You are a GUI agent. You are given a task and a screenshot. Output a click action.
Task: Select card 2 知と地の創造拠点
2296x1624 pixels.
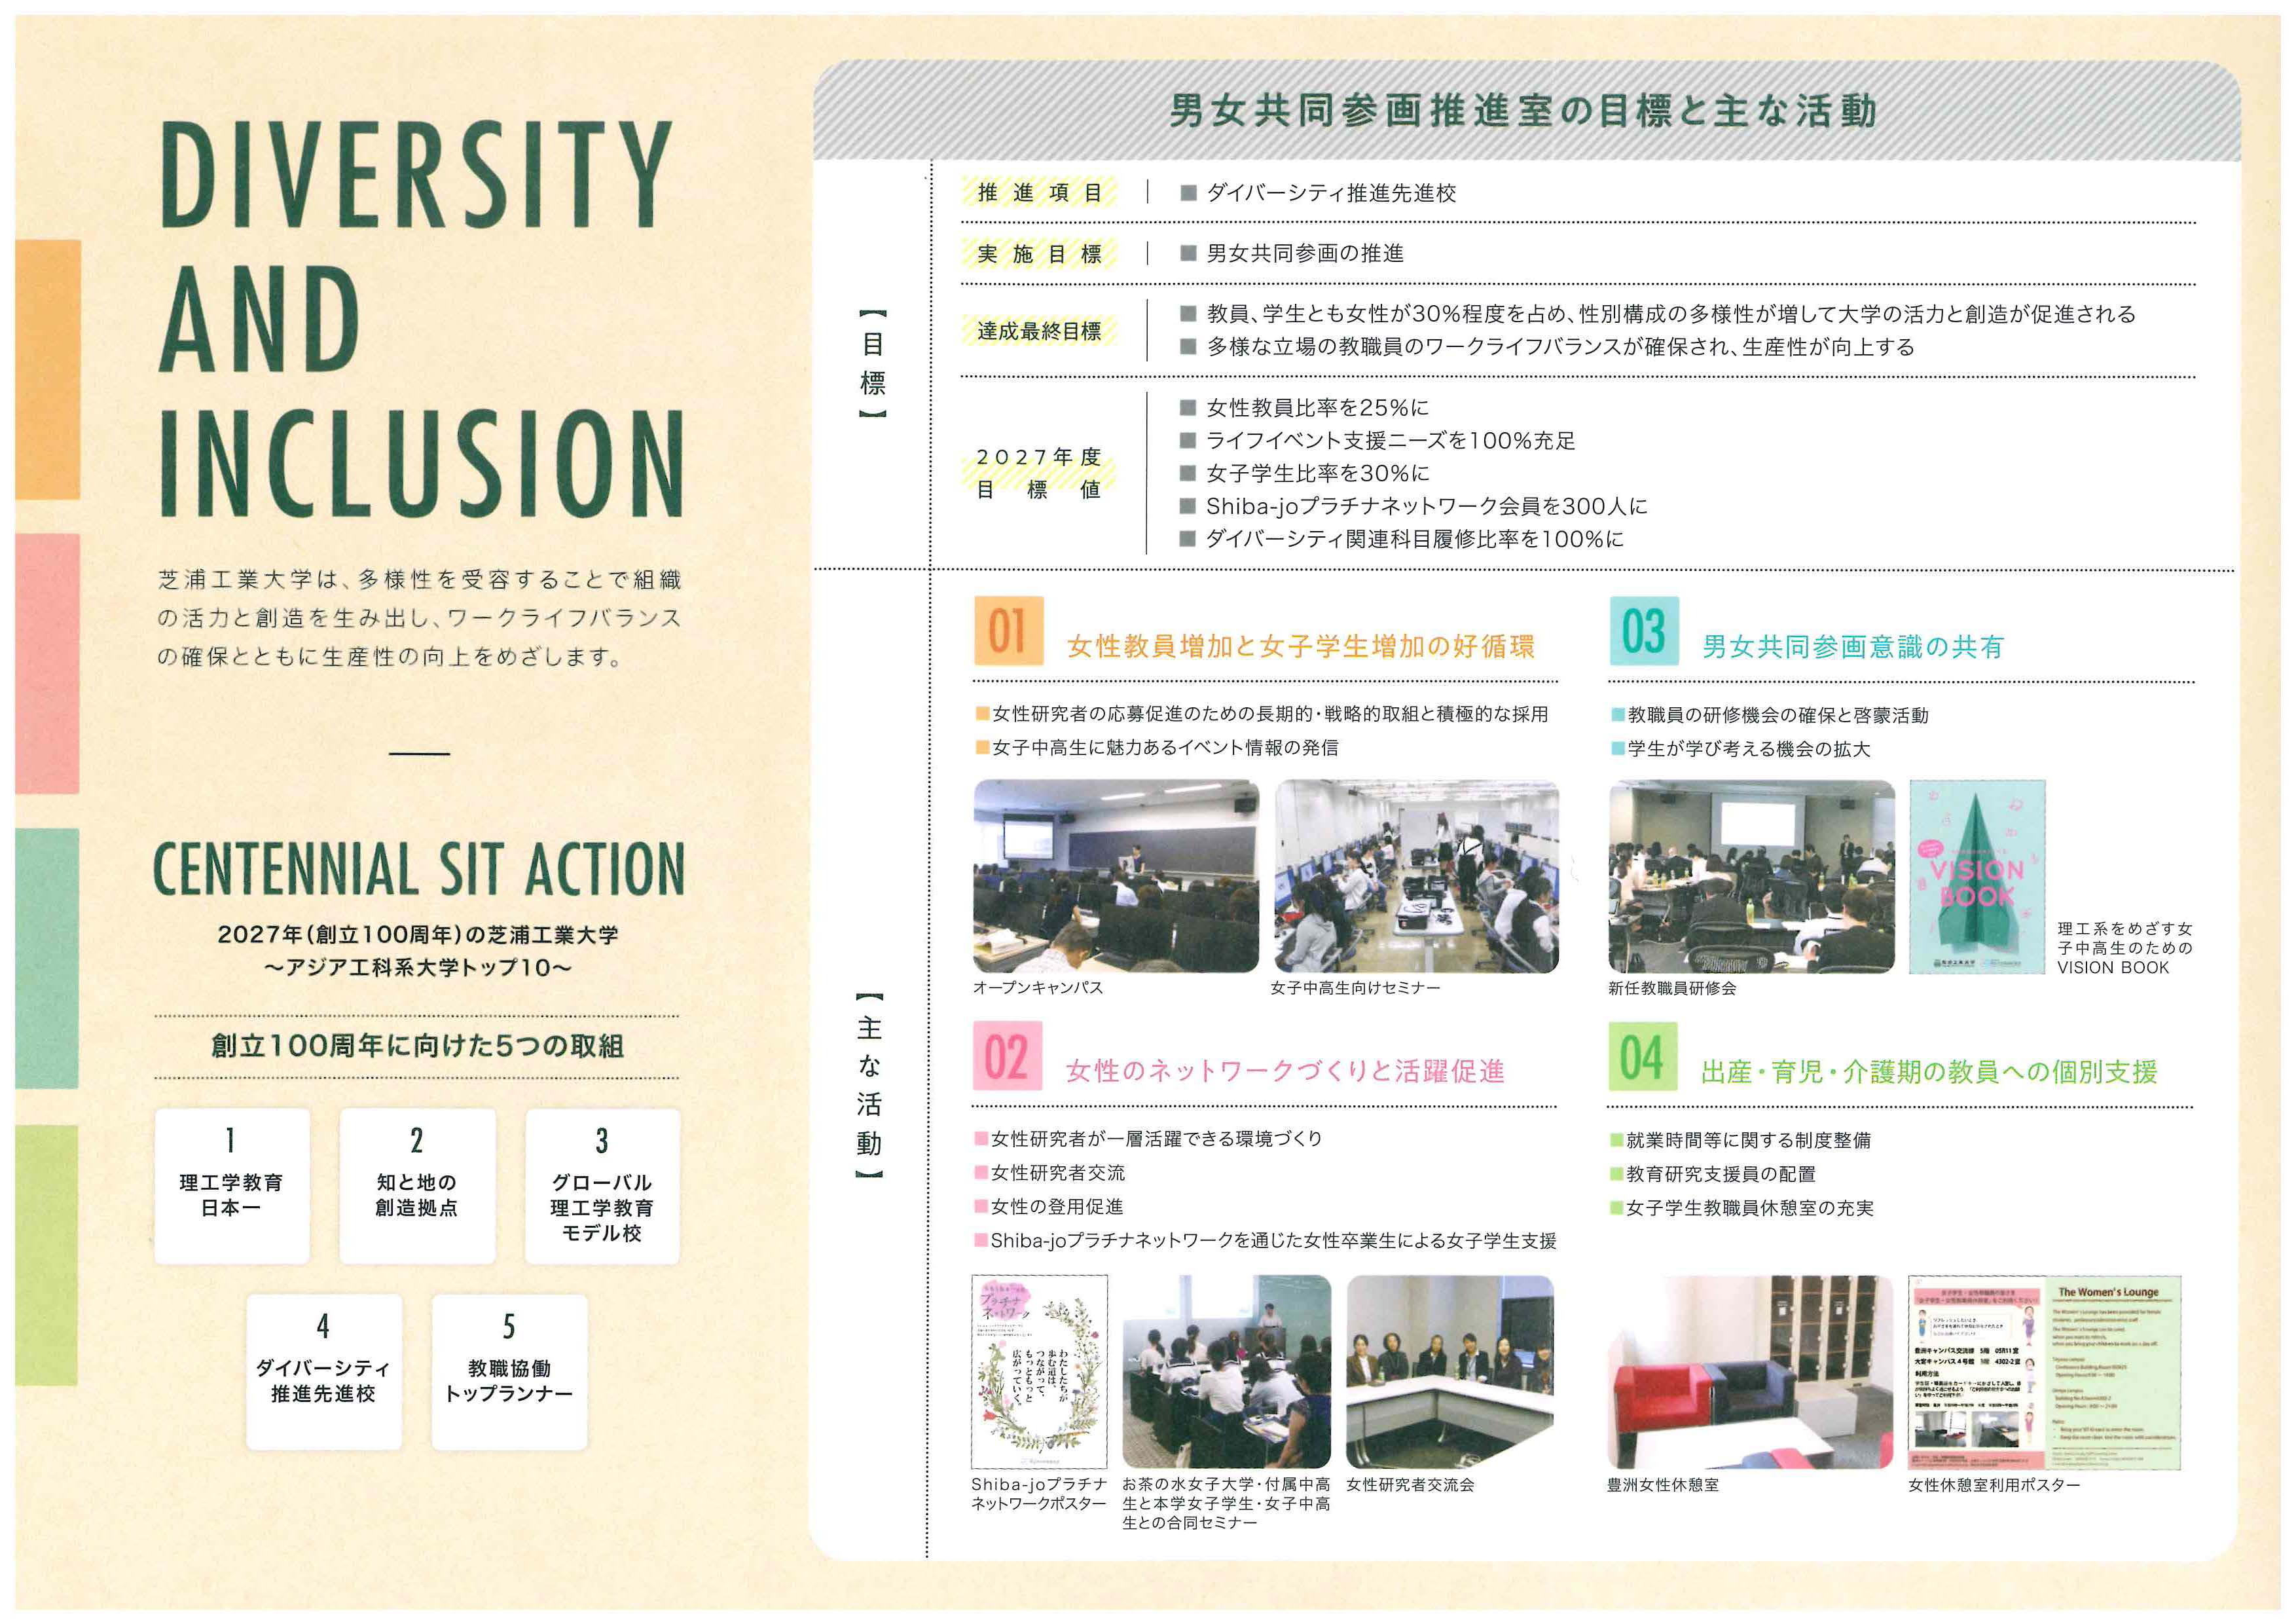coord(417,1186)
